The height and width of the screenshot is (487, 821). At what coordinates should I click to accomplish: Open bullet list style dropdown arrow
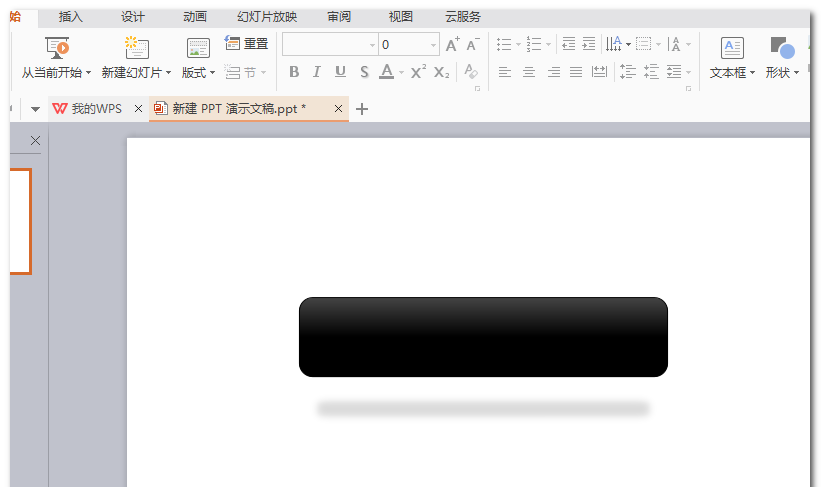pos(518,45)
